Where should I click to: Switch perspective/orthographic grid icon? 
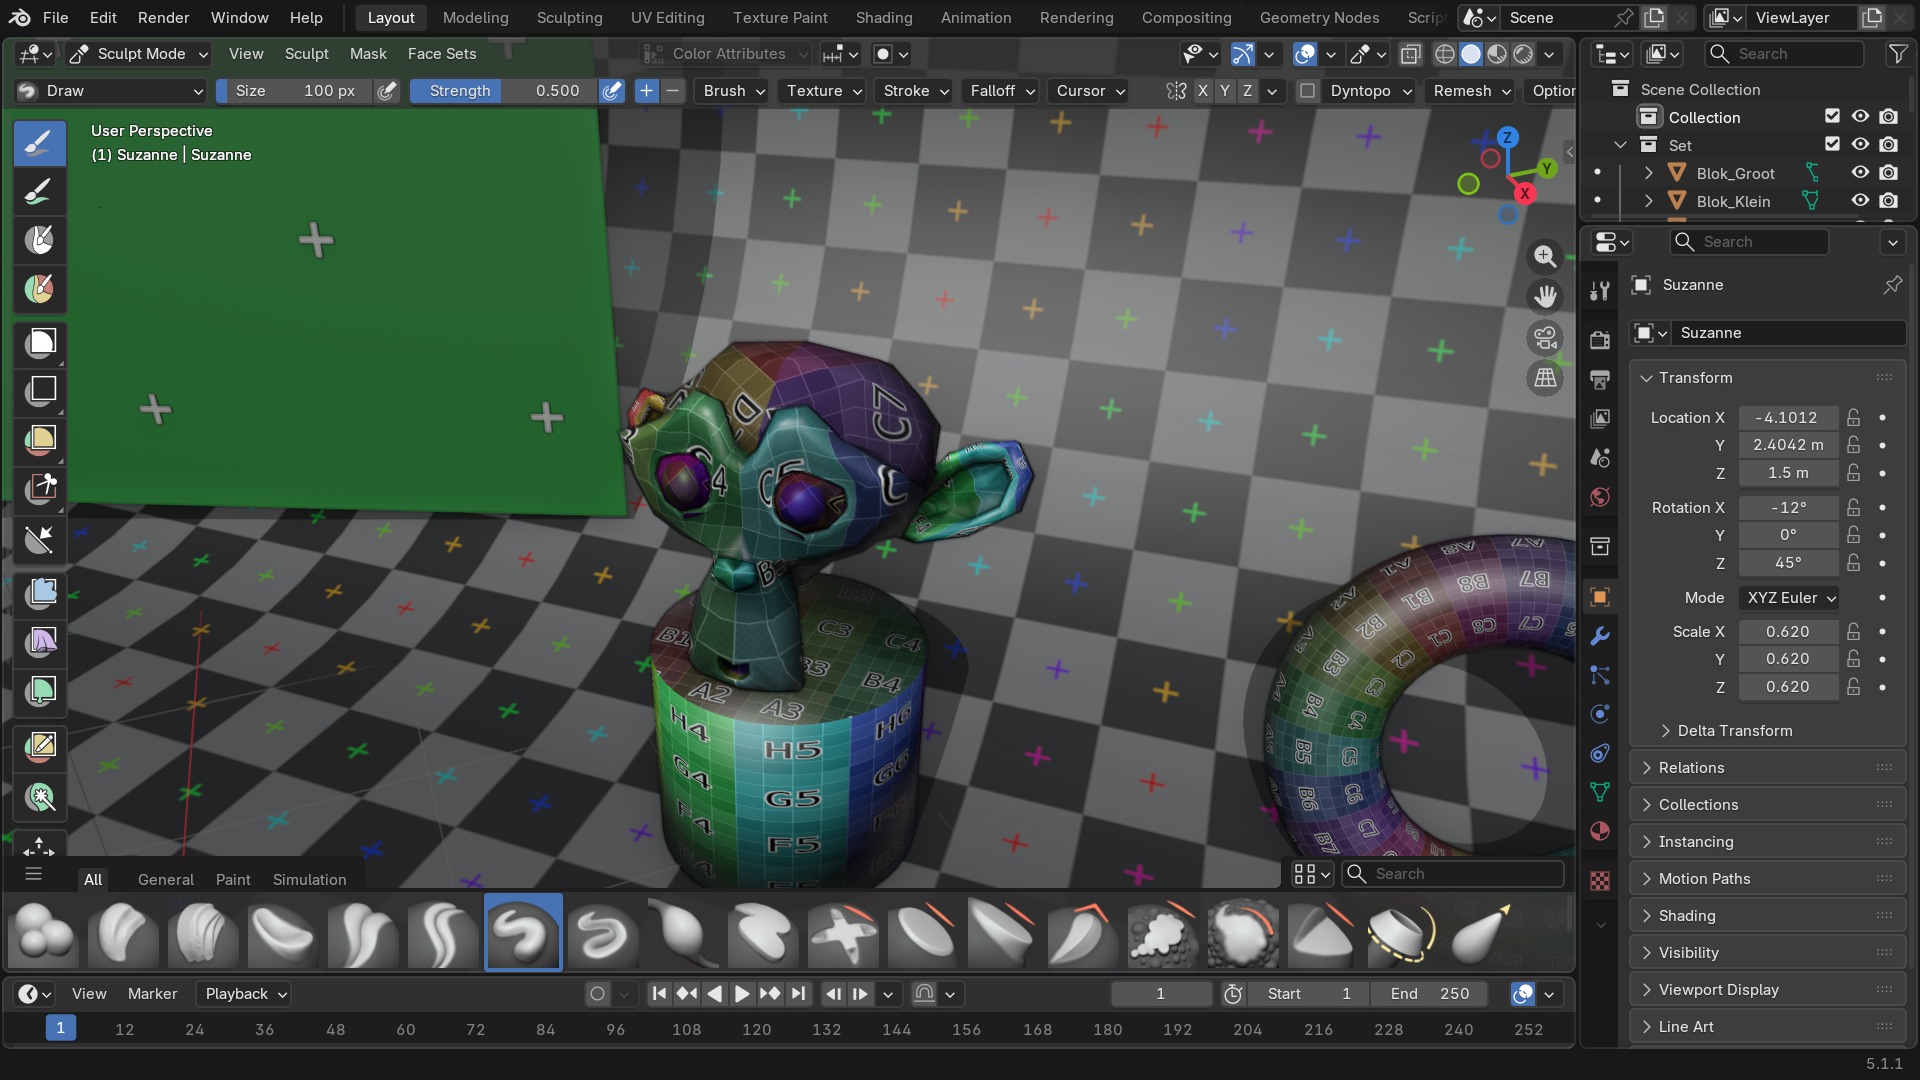tap(1545, 378)
